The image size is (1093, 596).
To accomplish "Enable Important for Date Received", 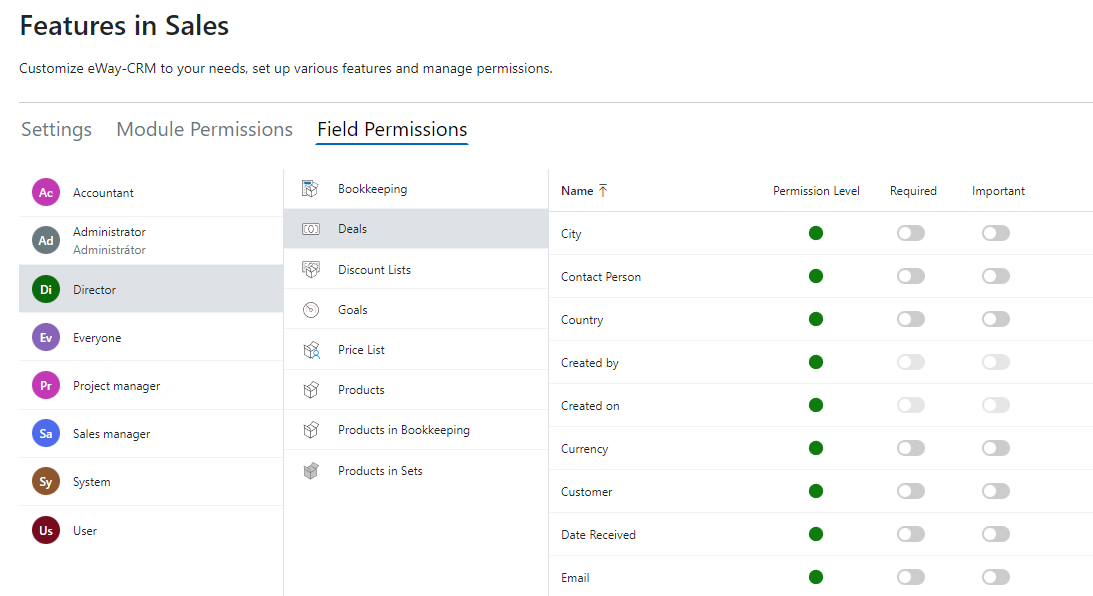I will tap(996, 535).
